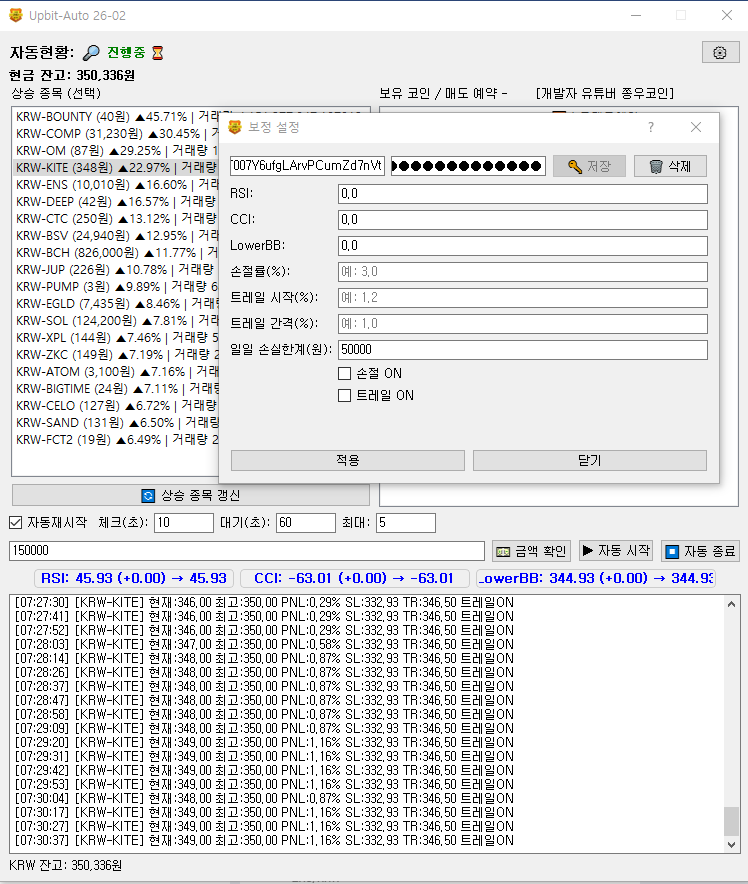Uncheck the auto restart checkbox
This screenshot has height=884, width=748.
[x=16, y=522]
